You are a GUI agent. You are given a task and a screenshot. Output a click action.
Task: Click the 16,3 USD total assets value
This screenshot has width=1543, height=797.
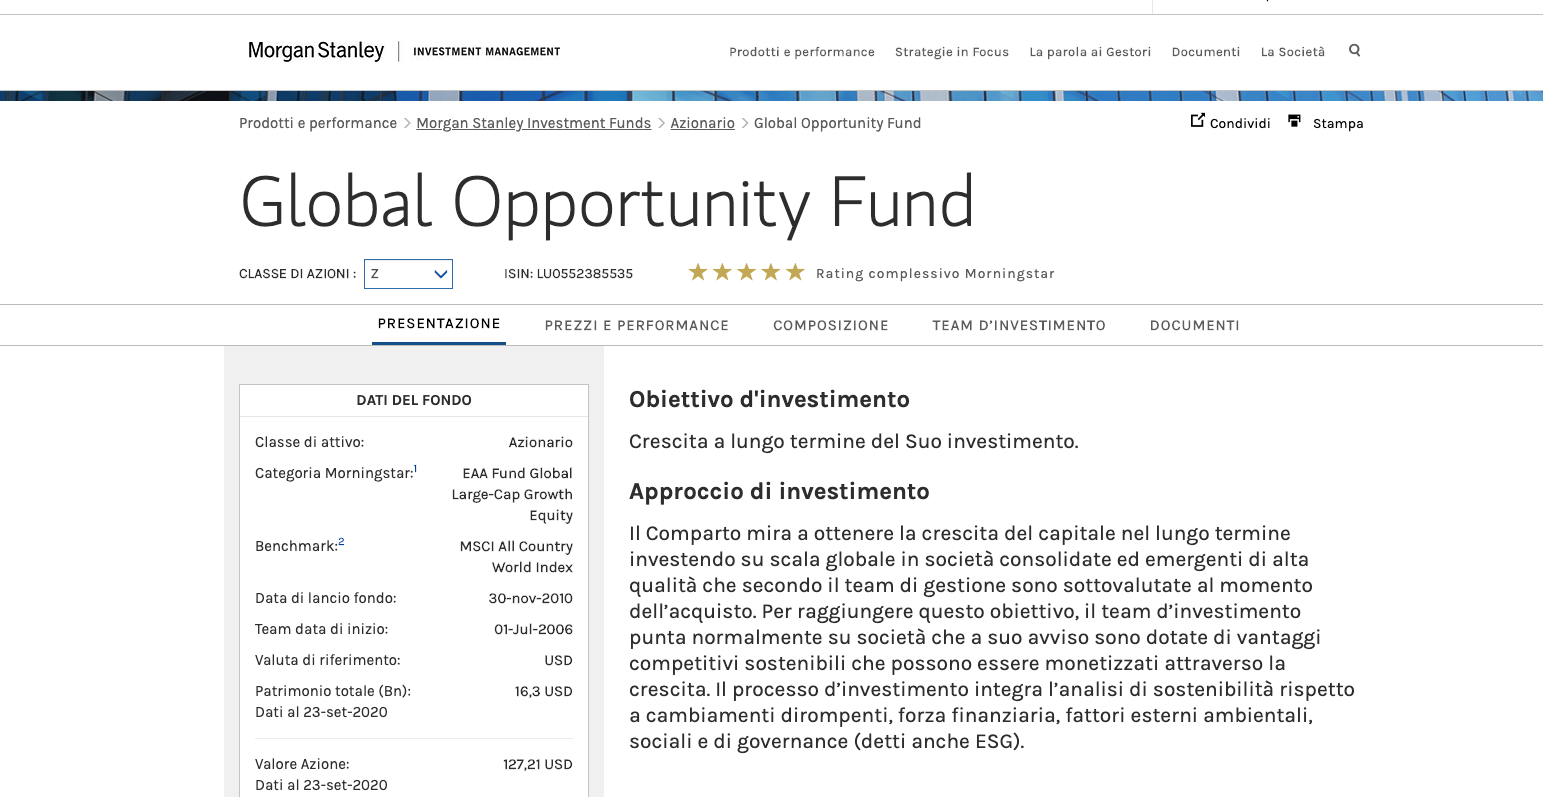pos(544,691)
